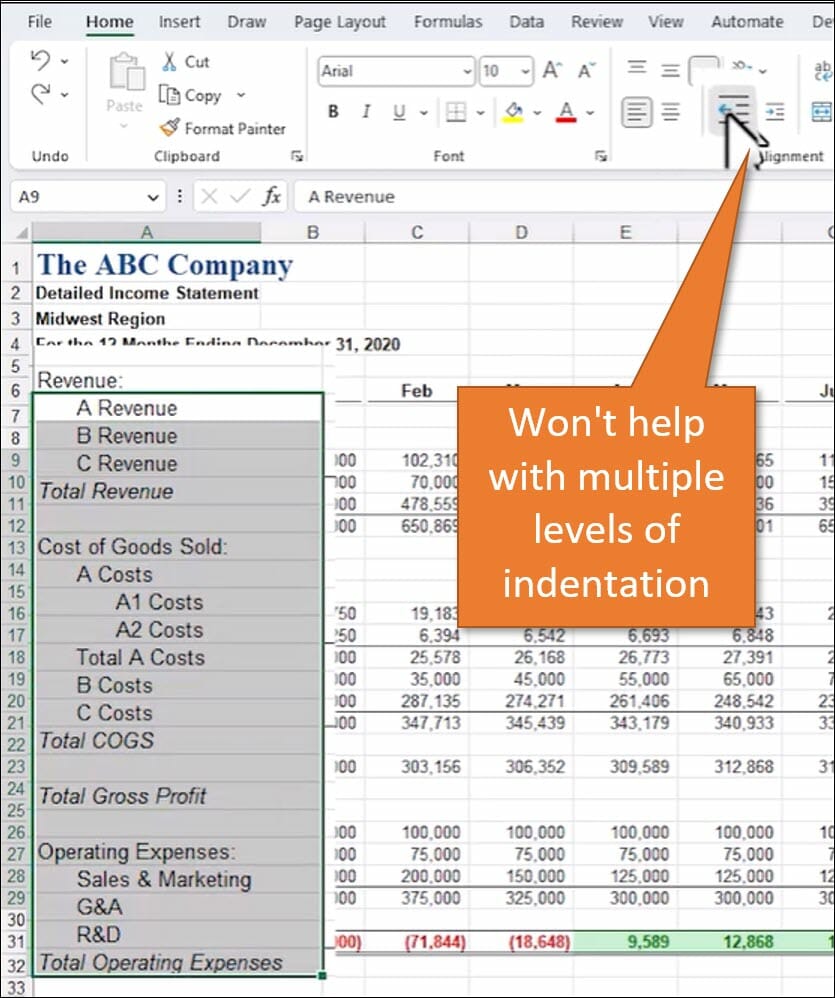Open the Arial font name dropdown
The image size is (835, 998).
tap(467, 71)
